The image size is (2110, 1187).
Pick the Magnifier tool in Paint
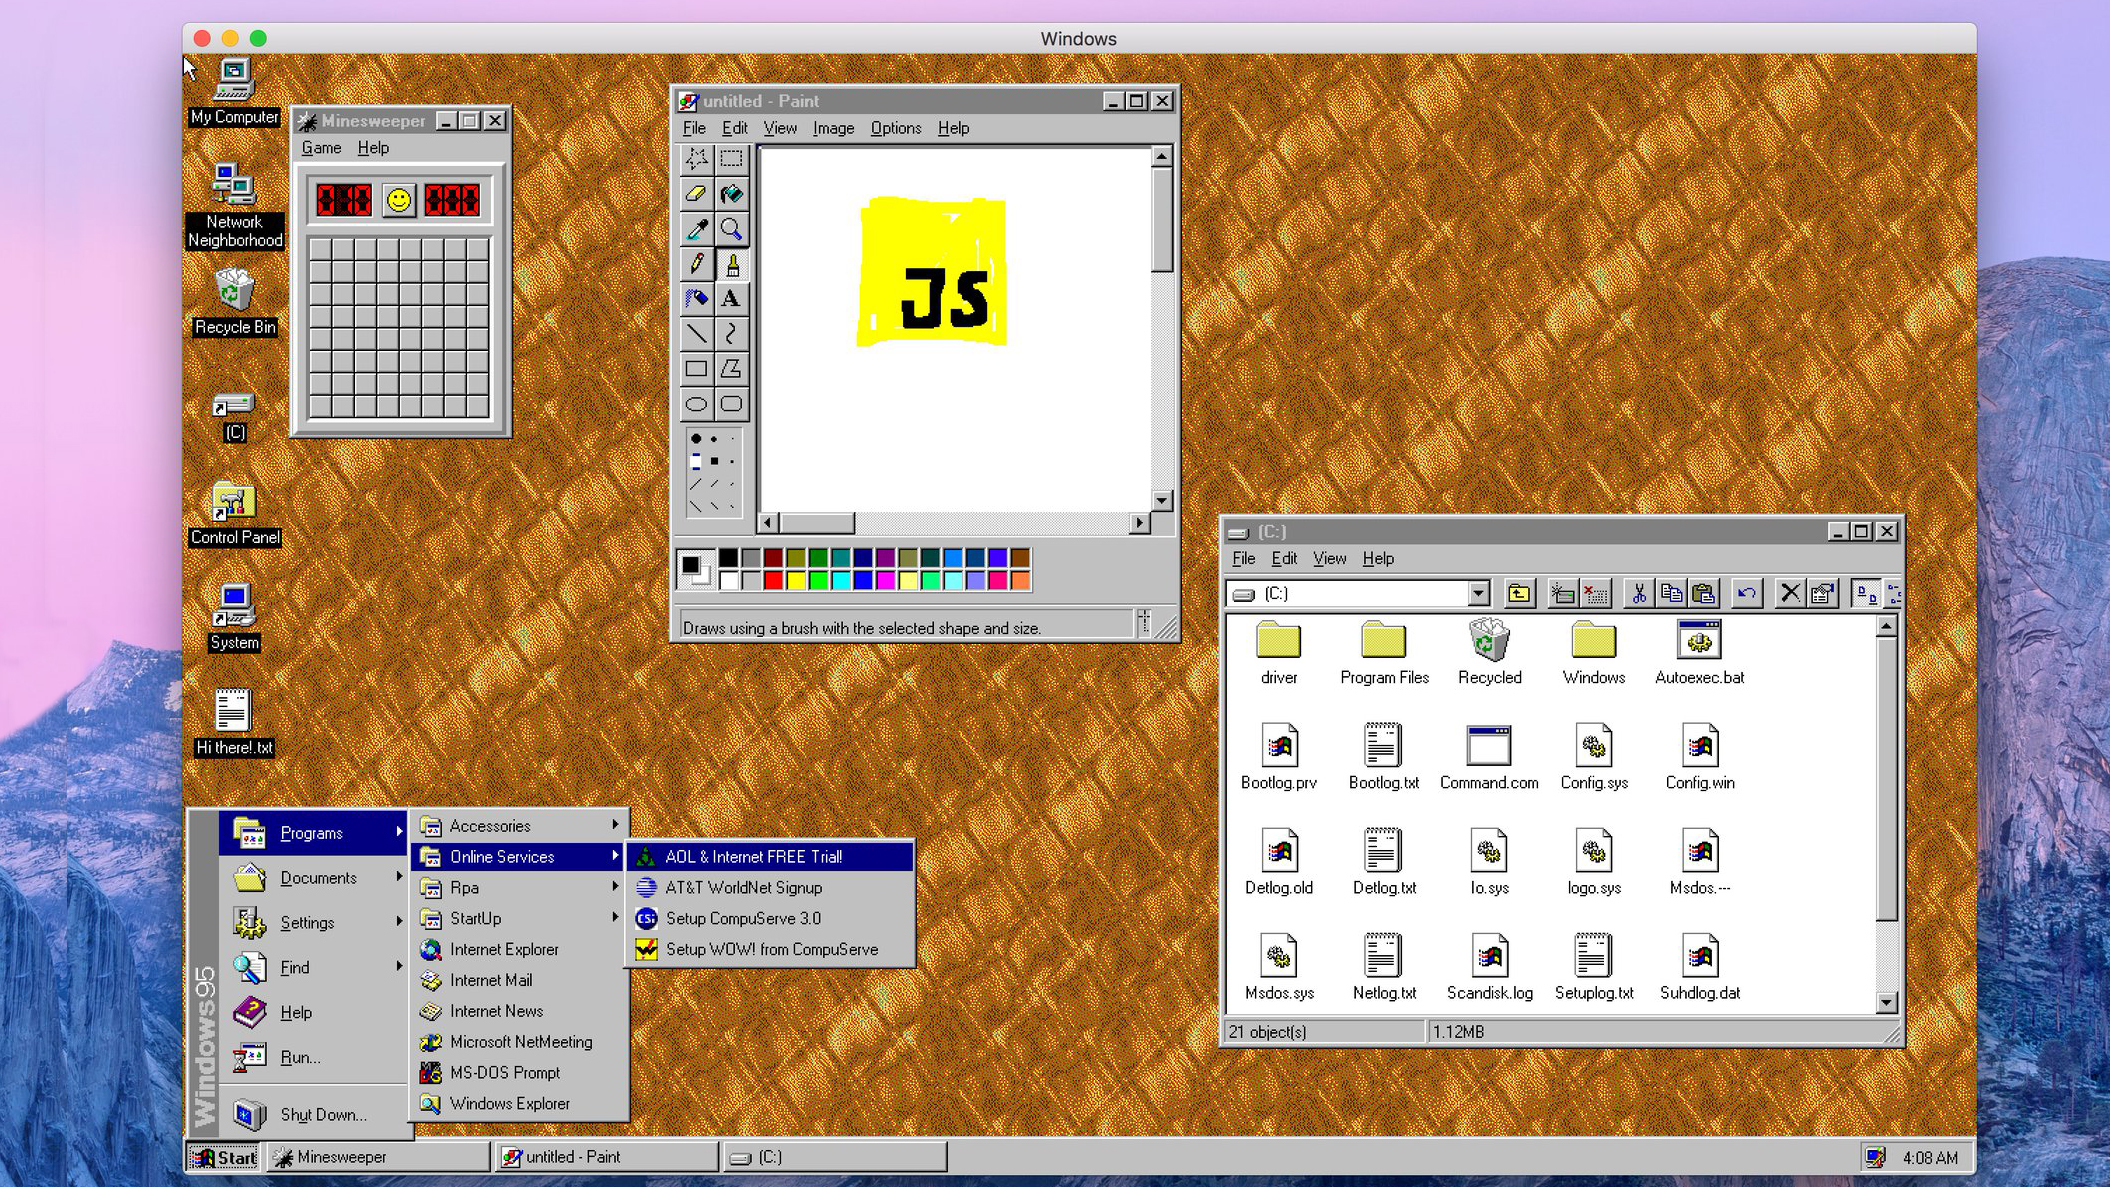coord(731,229)
